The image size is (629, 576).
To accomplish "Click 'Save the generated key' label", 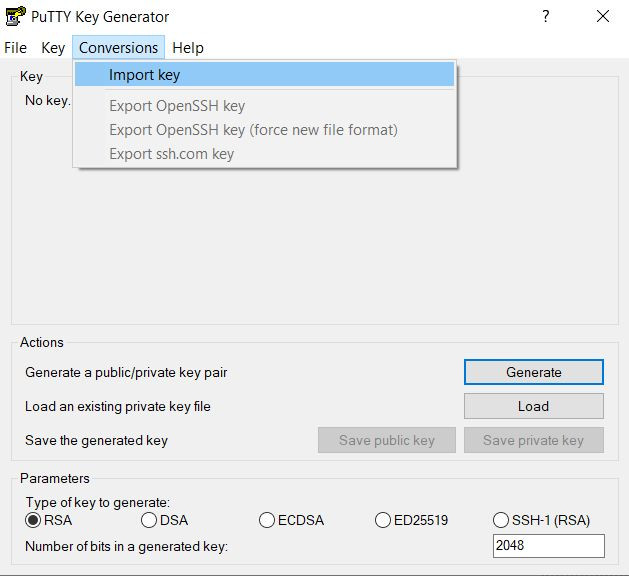I will coord(96,440).
